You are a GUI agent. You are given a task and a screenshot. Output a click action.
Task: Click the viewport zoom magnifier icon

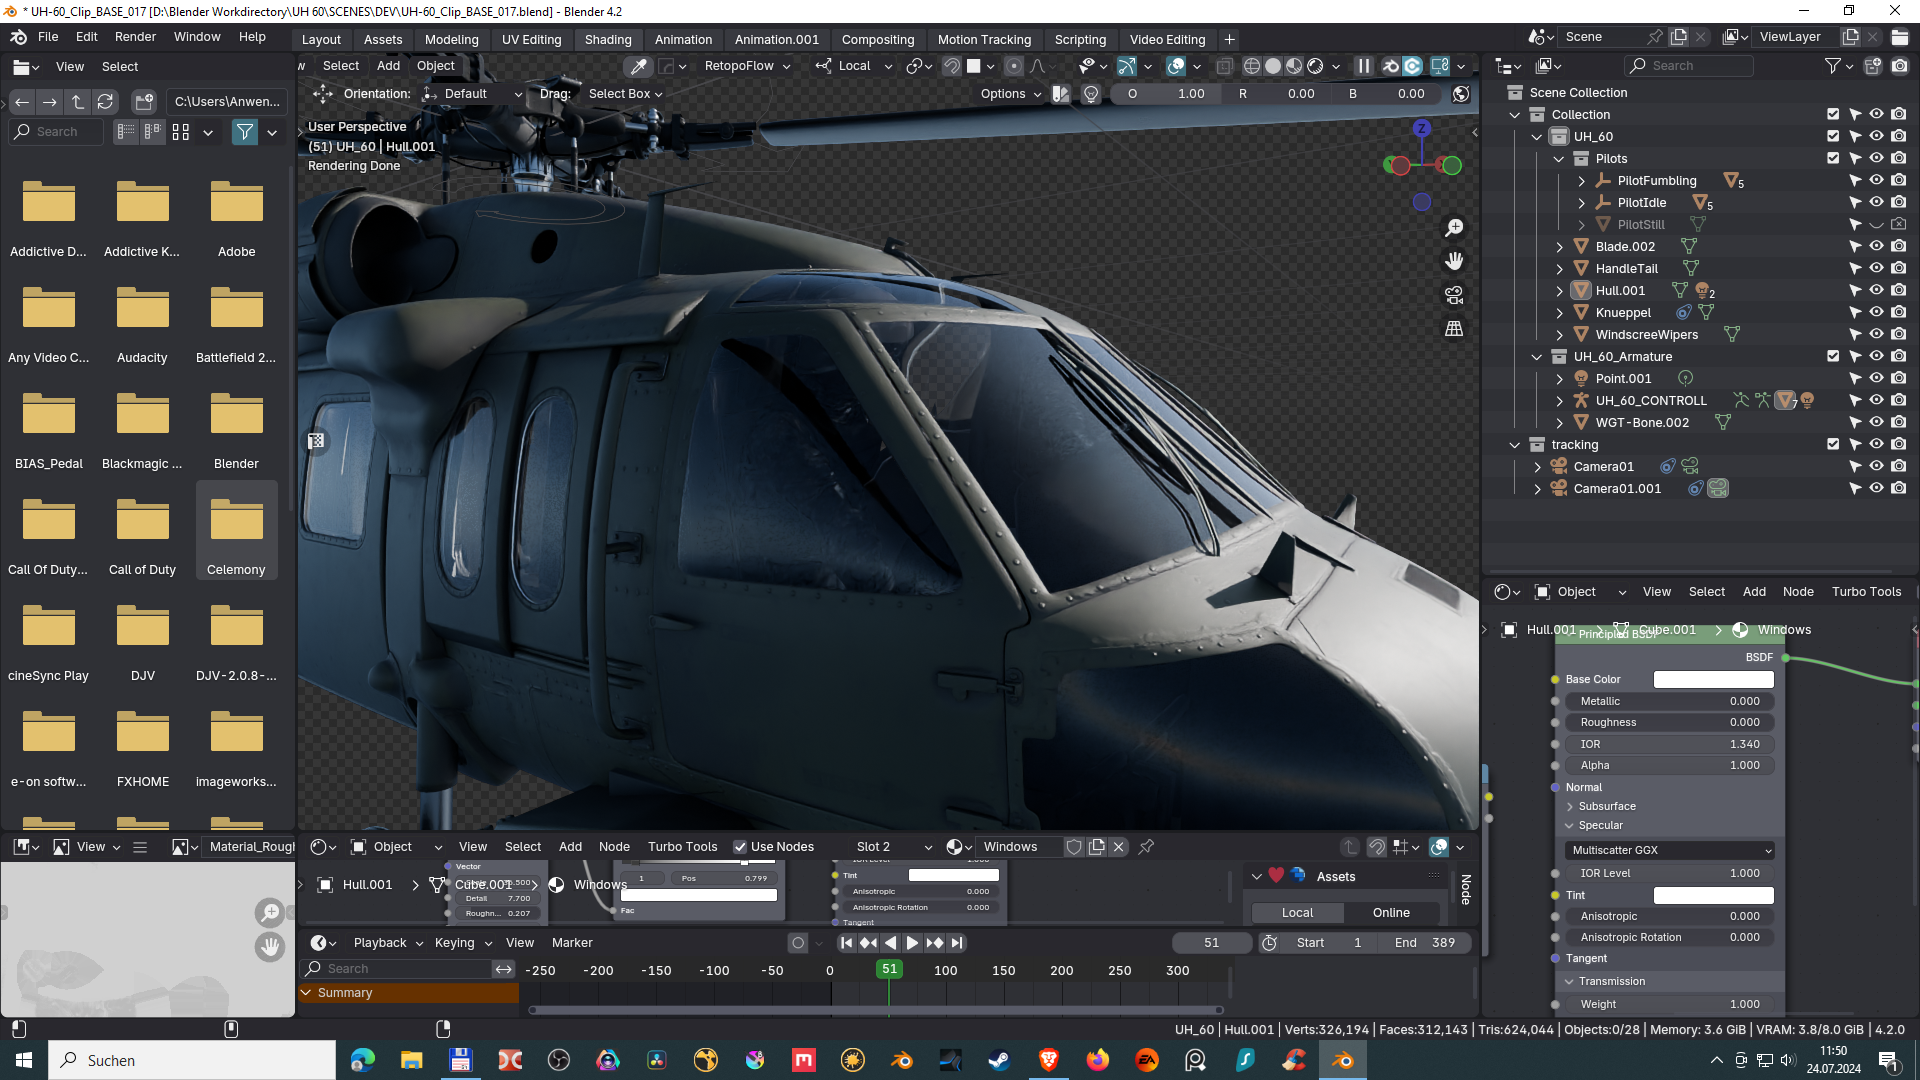click(x=1454, y=228)
